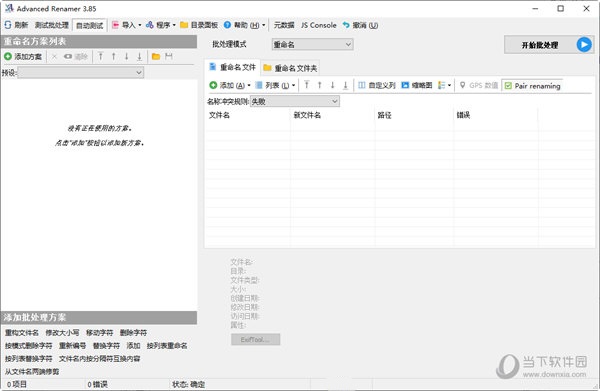
Task: Click the 路径 column header
Action: click(414, 115)
